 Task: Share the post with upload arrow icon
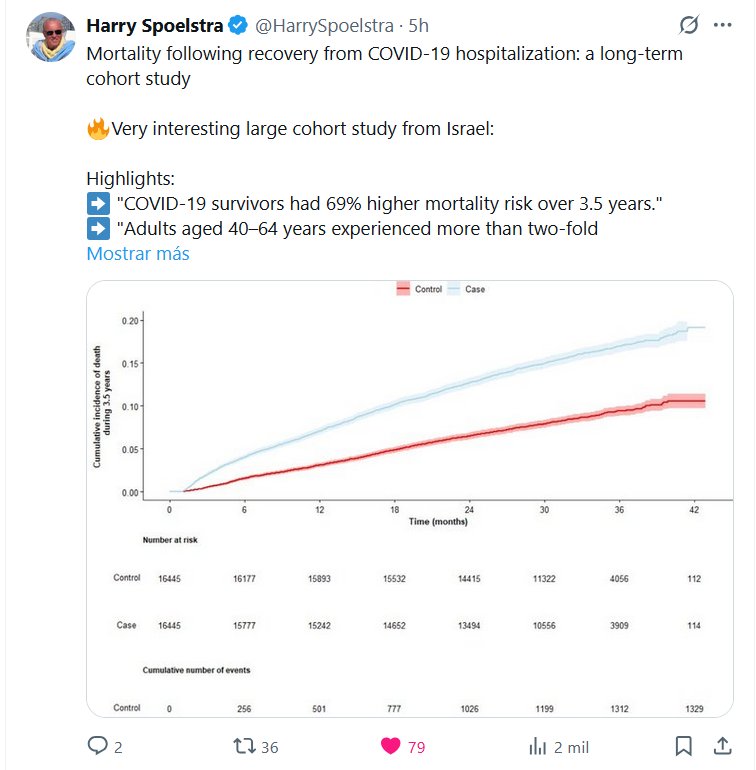pos(722,746)
